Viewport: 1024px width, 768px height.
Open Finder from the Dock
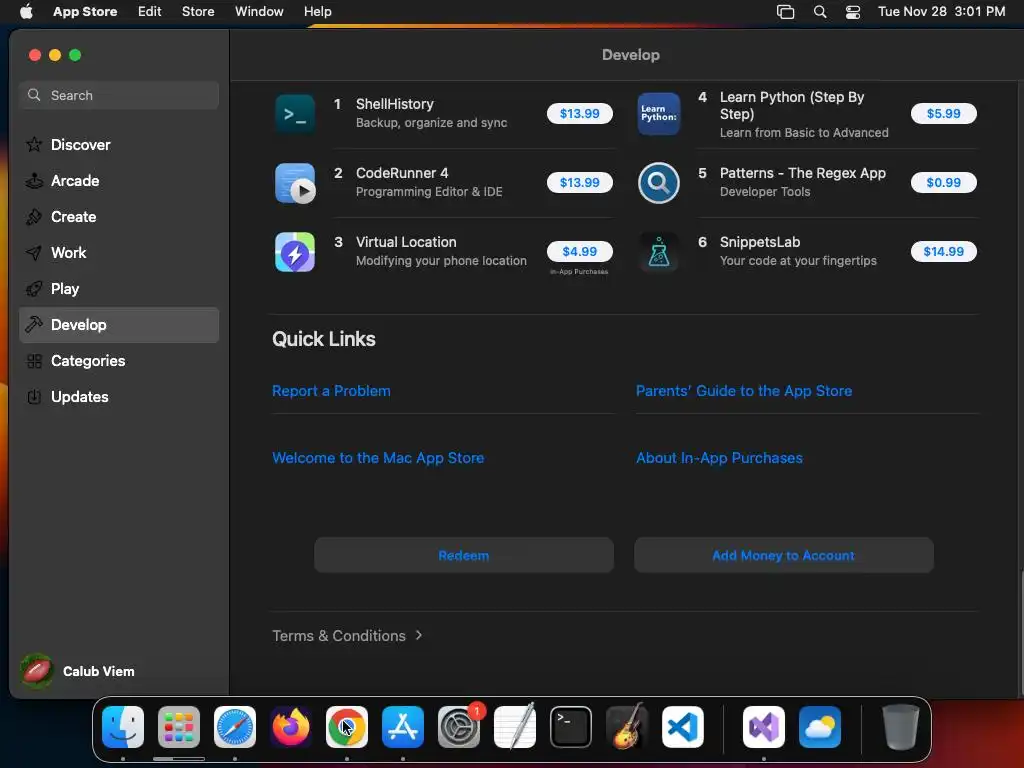[123, 727]
